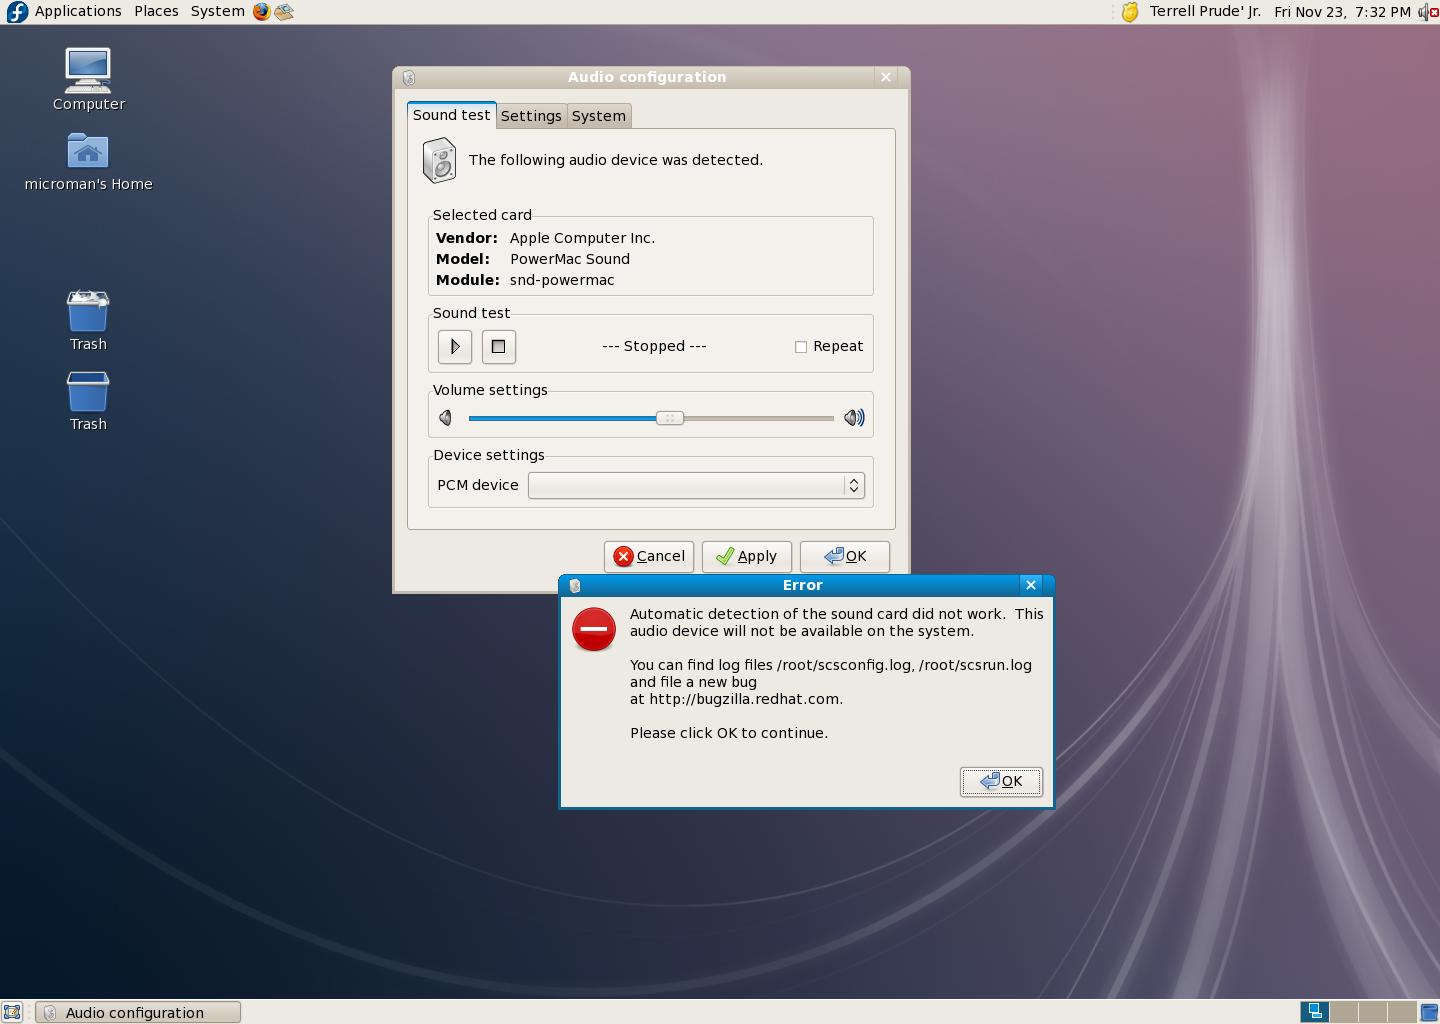Viewport: 1440px width, 1024px height.
Task: Click the red error stop icon
Action: 593,629
